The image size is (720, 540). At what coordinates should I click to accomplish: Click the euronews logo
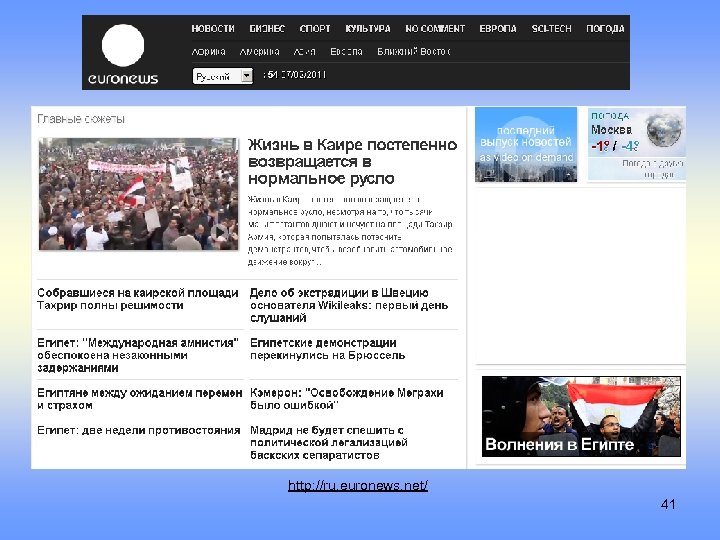pyautogui.click(x=123, y=55)
